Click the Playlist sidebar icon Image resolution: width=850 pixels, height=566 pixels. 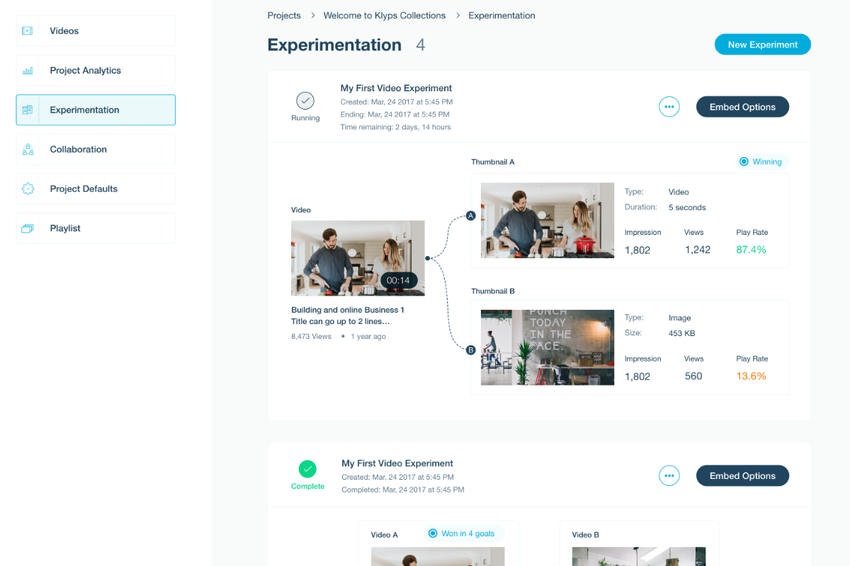coord(28,228)
